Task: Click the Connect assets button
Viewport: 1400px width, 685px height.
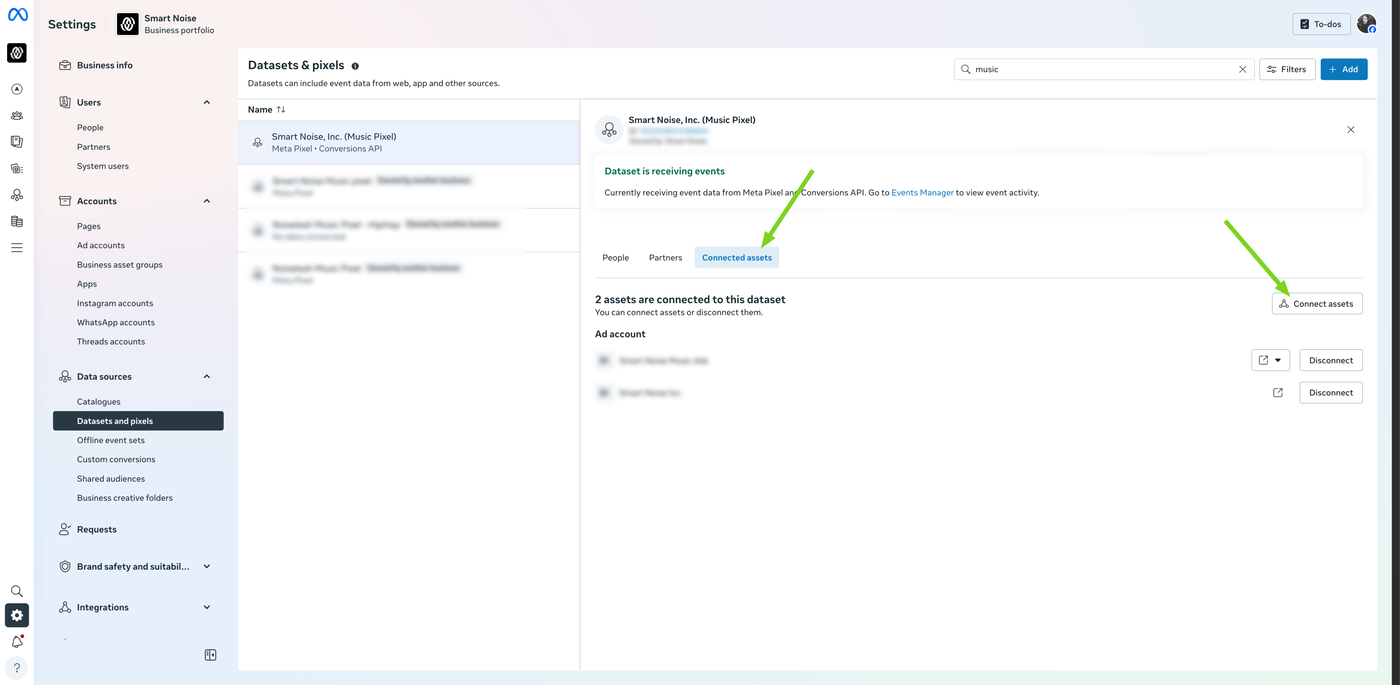Action: coord(1317,304)
